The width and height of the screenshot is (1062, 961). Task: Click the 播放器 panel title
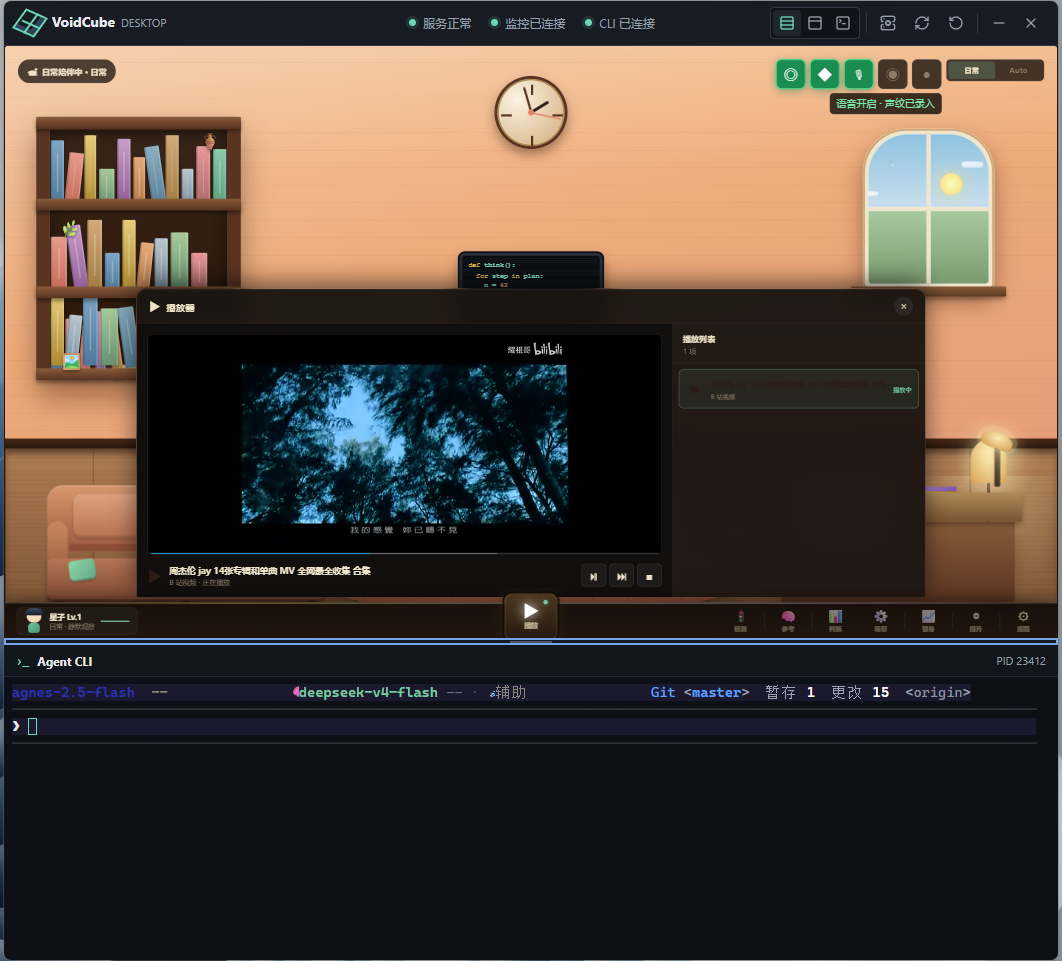coord(180,307)
